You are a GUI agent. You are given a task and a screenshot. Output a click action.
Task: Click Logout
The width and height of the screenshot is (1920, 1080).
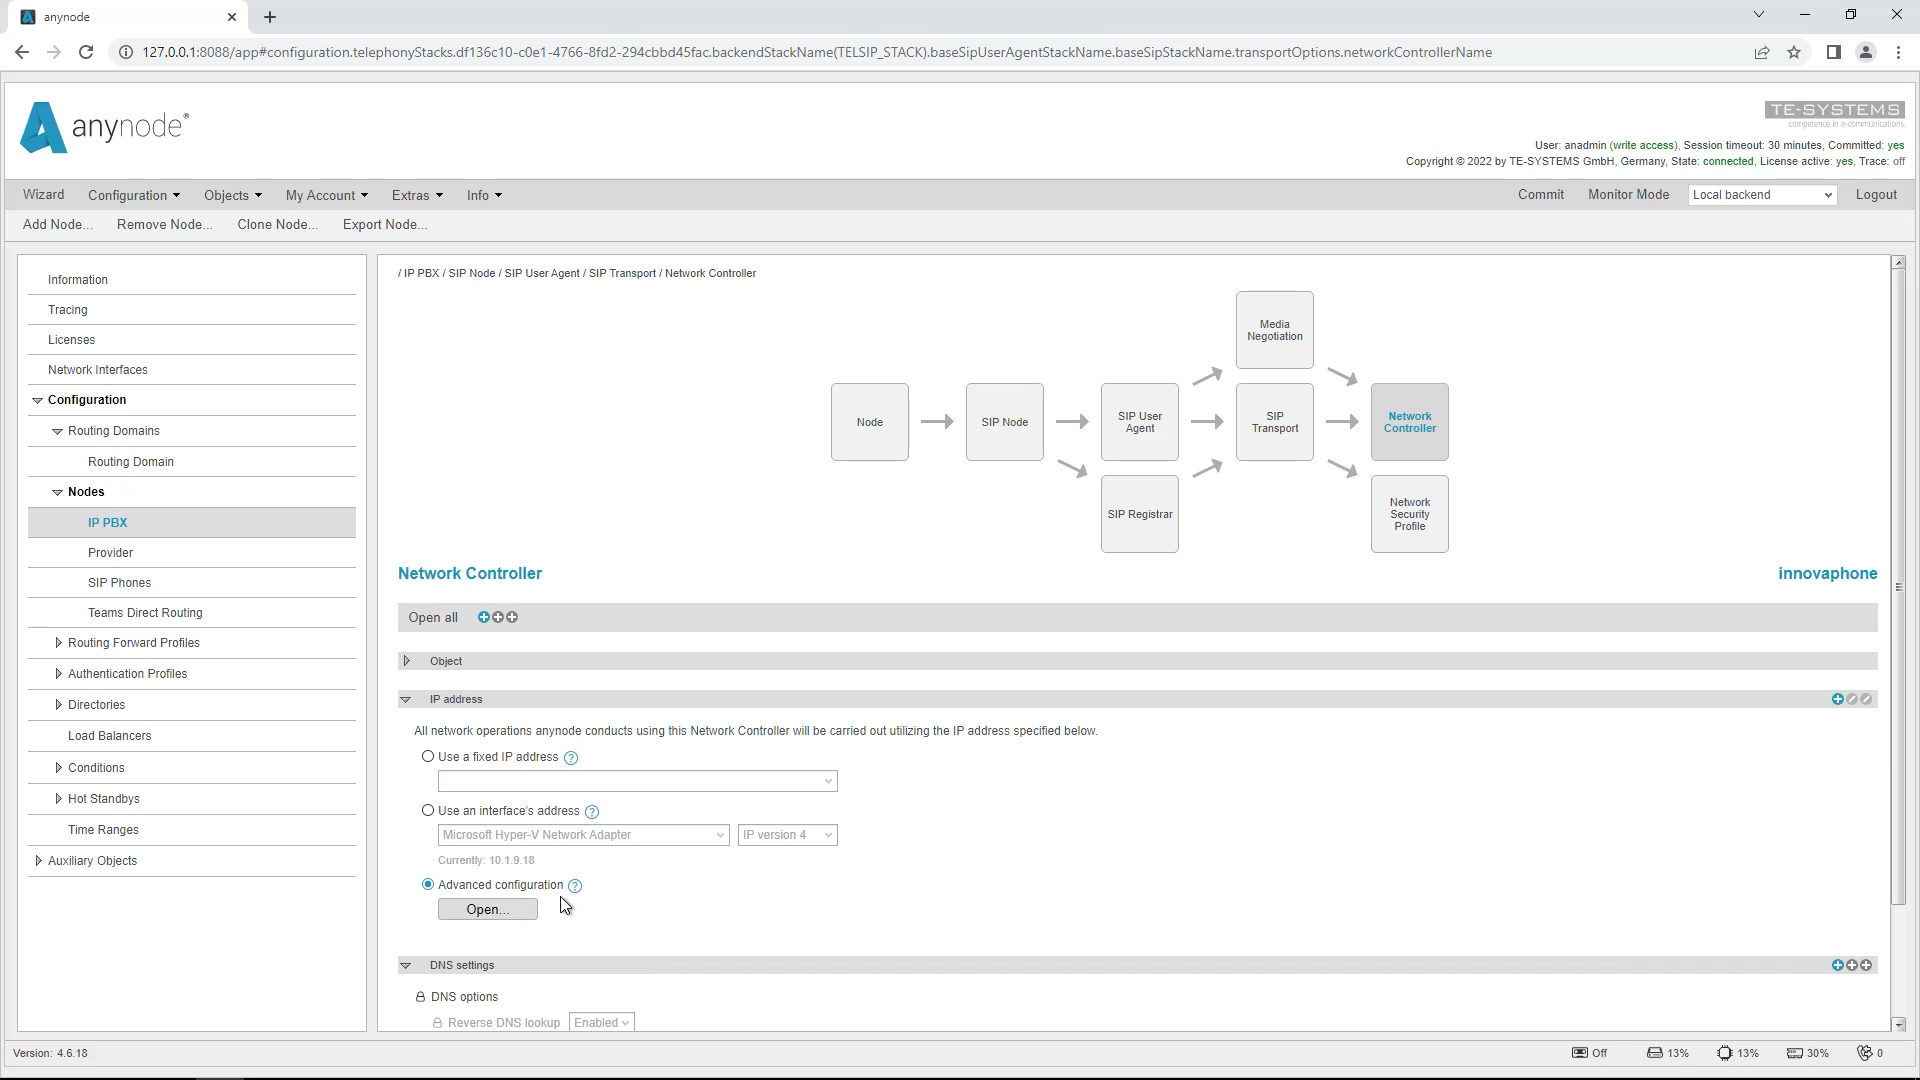coord(1877,195)
